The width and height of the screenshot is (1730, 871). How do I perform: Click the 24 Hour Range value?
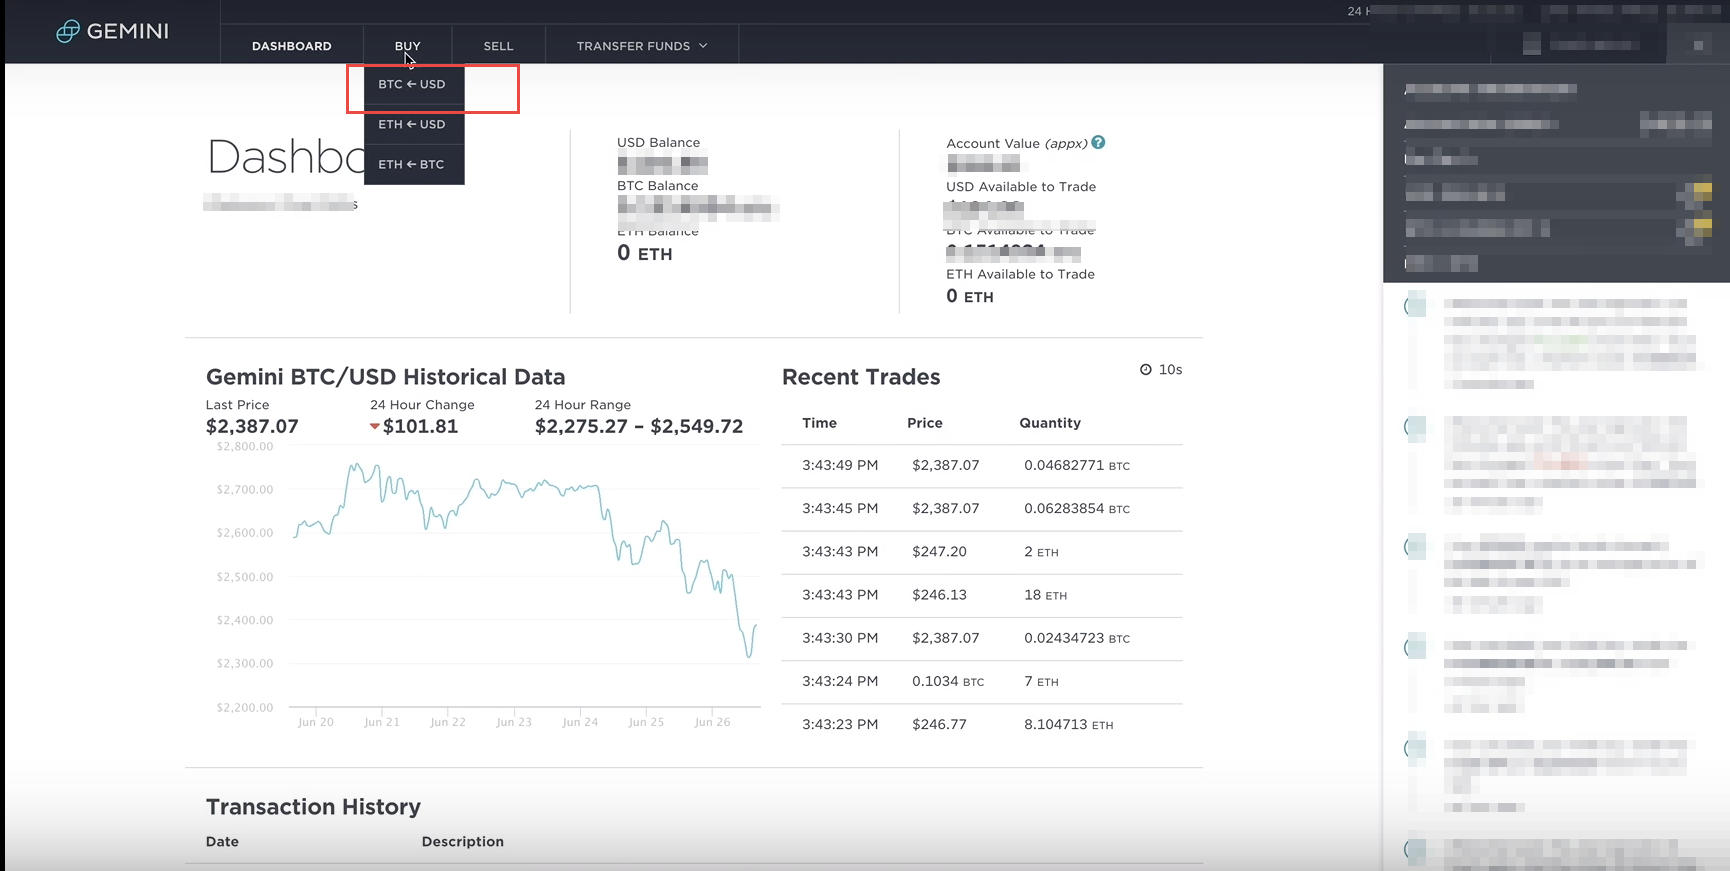[639, 426]
